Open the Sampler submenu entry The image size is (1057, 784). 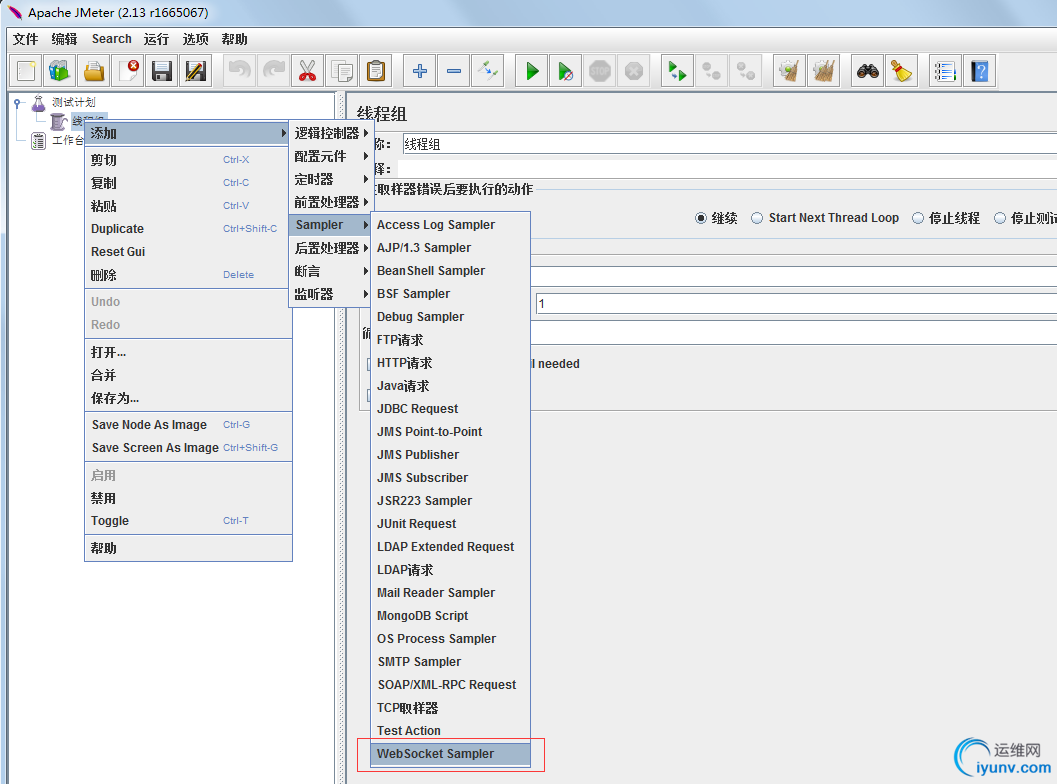(330, 225)
